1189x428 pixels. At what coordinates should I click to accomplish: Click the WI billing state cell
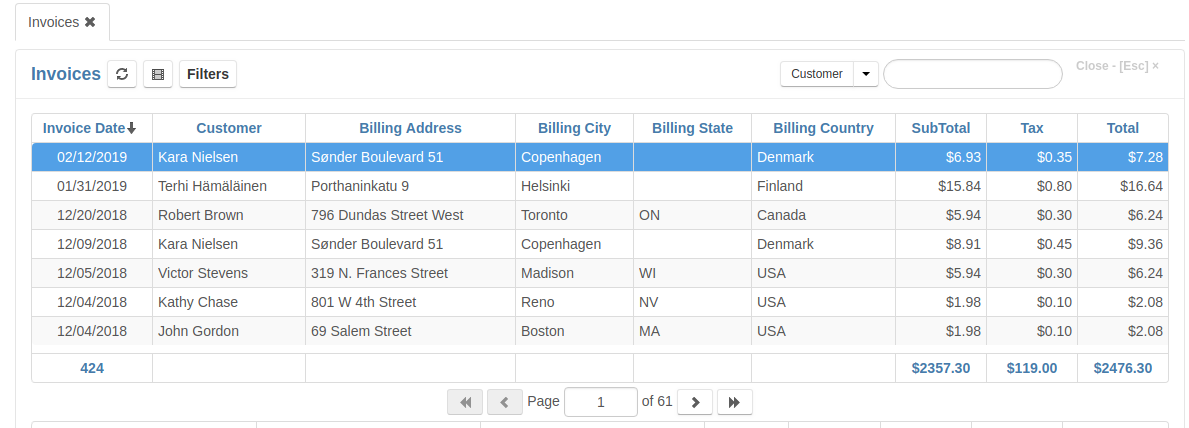click(x=692, y=272)
